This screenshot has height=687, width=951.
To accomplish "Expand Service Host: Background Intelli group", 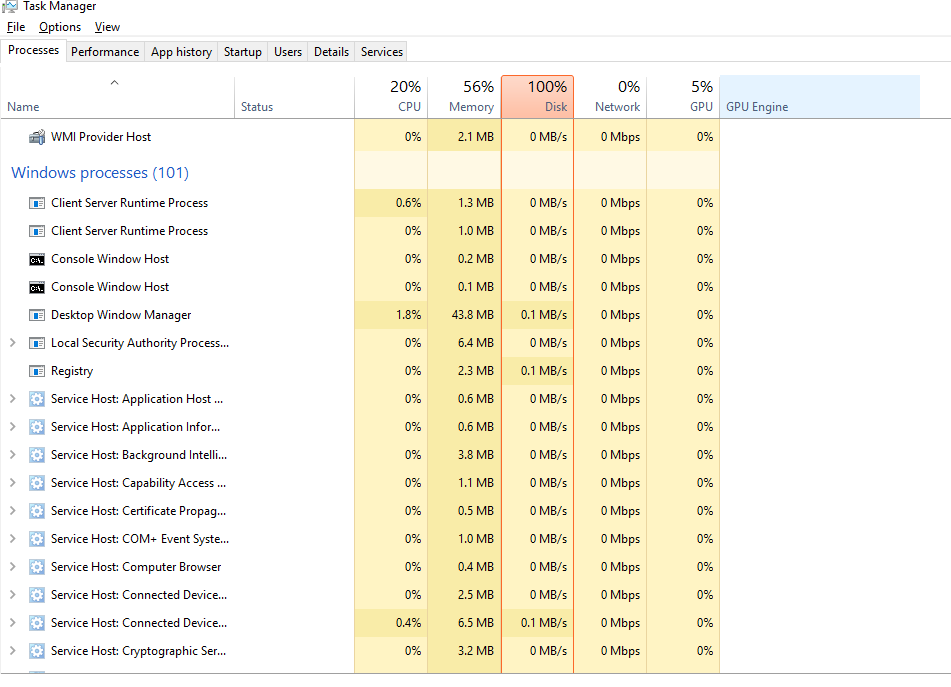I will point(12,454).
